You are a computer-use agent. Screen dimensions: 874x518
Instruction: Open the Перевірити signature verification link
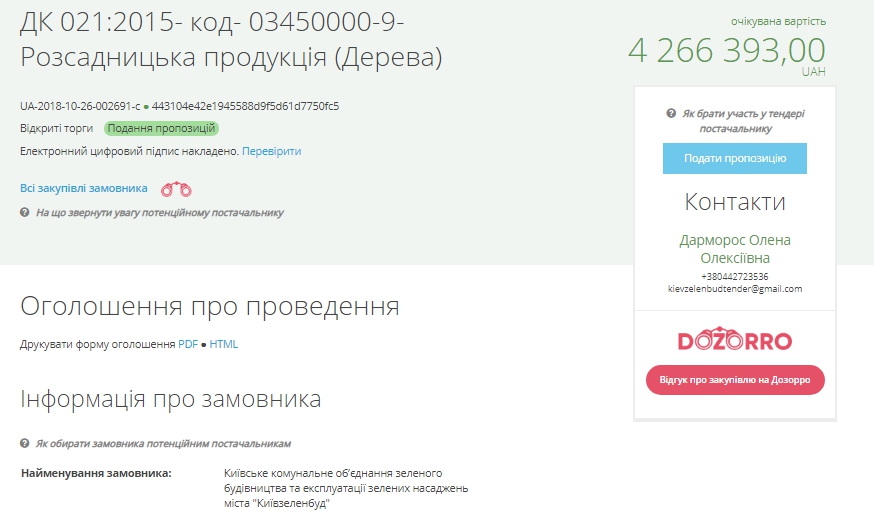click(x=271, y=152)
